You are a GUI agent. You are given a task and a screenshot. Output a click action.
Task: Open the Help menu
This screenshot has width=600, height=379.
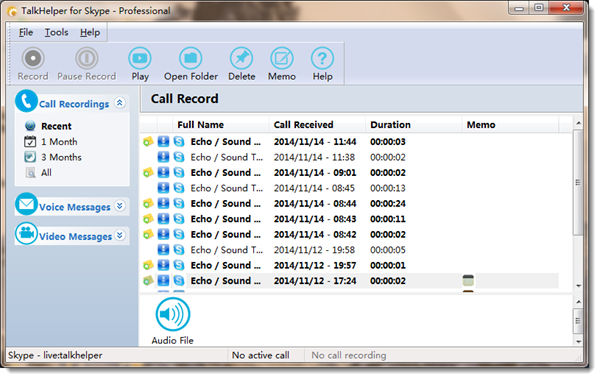click(90, 33)
